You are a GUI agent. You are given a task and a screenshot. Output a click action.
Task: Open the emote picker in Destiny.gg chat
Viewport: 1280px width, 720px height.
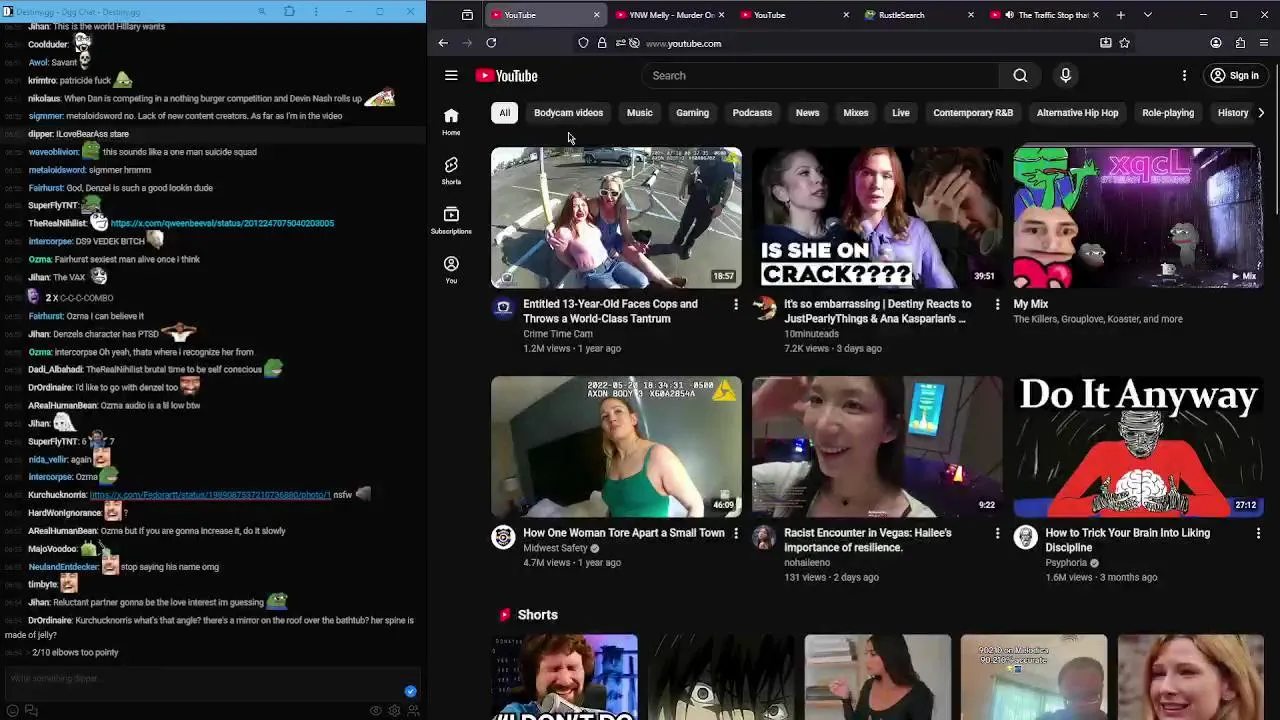point(13,711)
